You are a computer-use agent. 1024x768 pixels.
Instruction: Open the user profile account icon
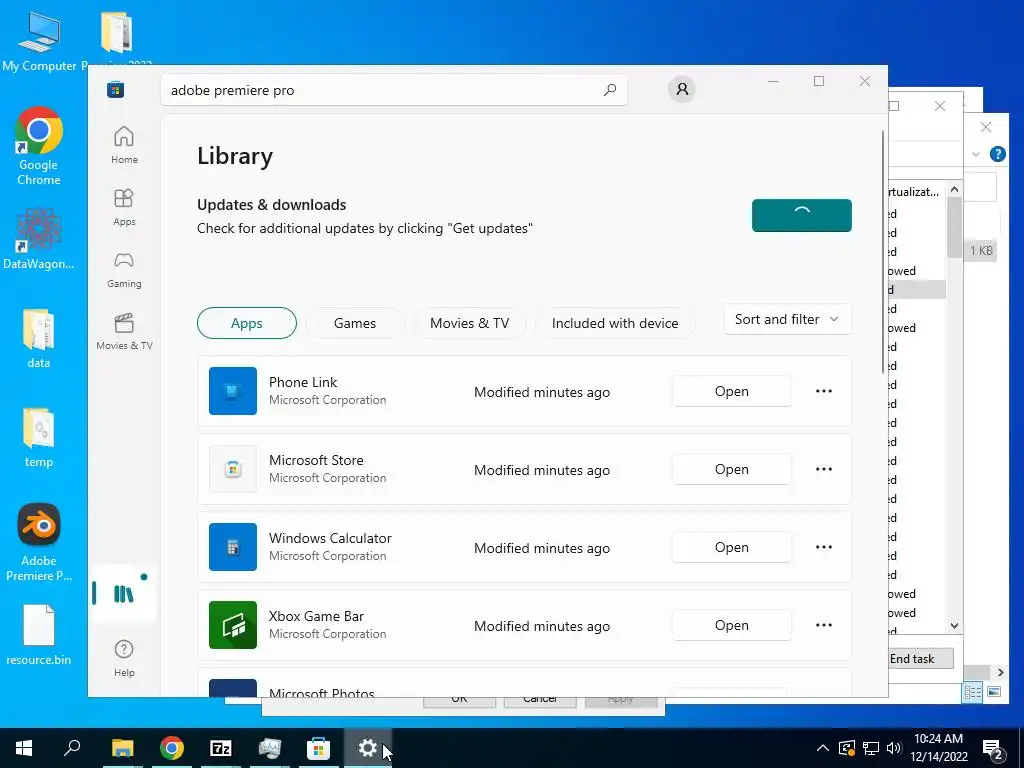(x=682, y=89)
